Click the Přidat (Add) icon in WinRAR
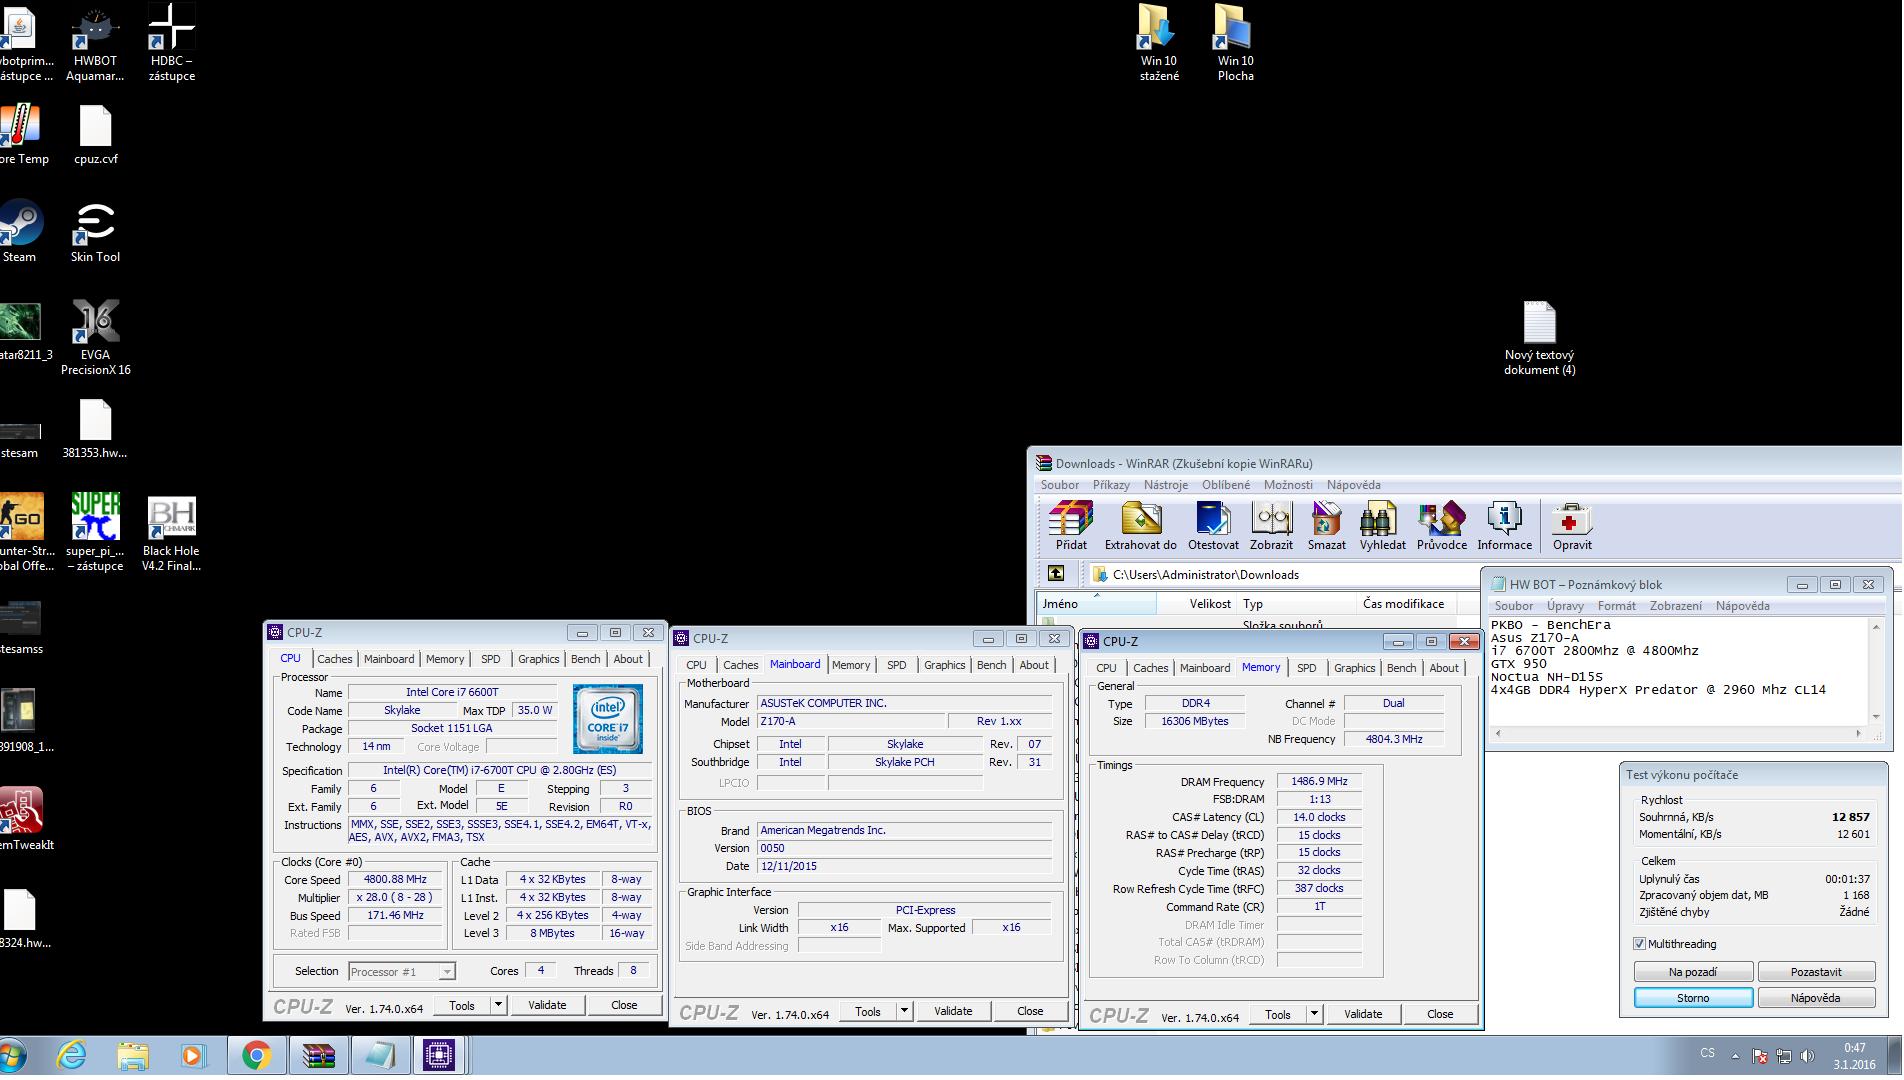This screenshot has height=1080, width=1904. tap(1070, 526)
